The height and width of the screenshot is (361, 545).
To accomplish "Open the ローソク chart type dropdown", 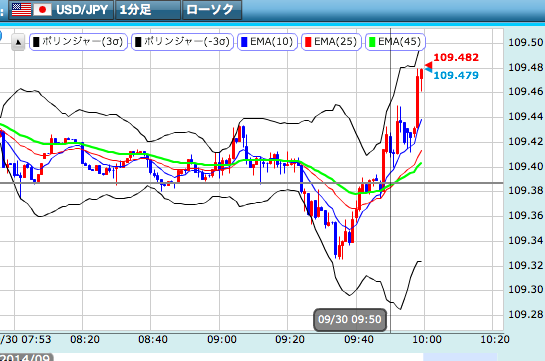I will (212, 10).
